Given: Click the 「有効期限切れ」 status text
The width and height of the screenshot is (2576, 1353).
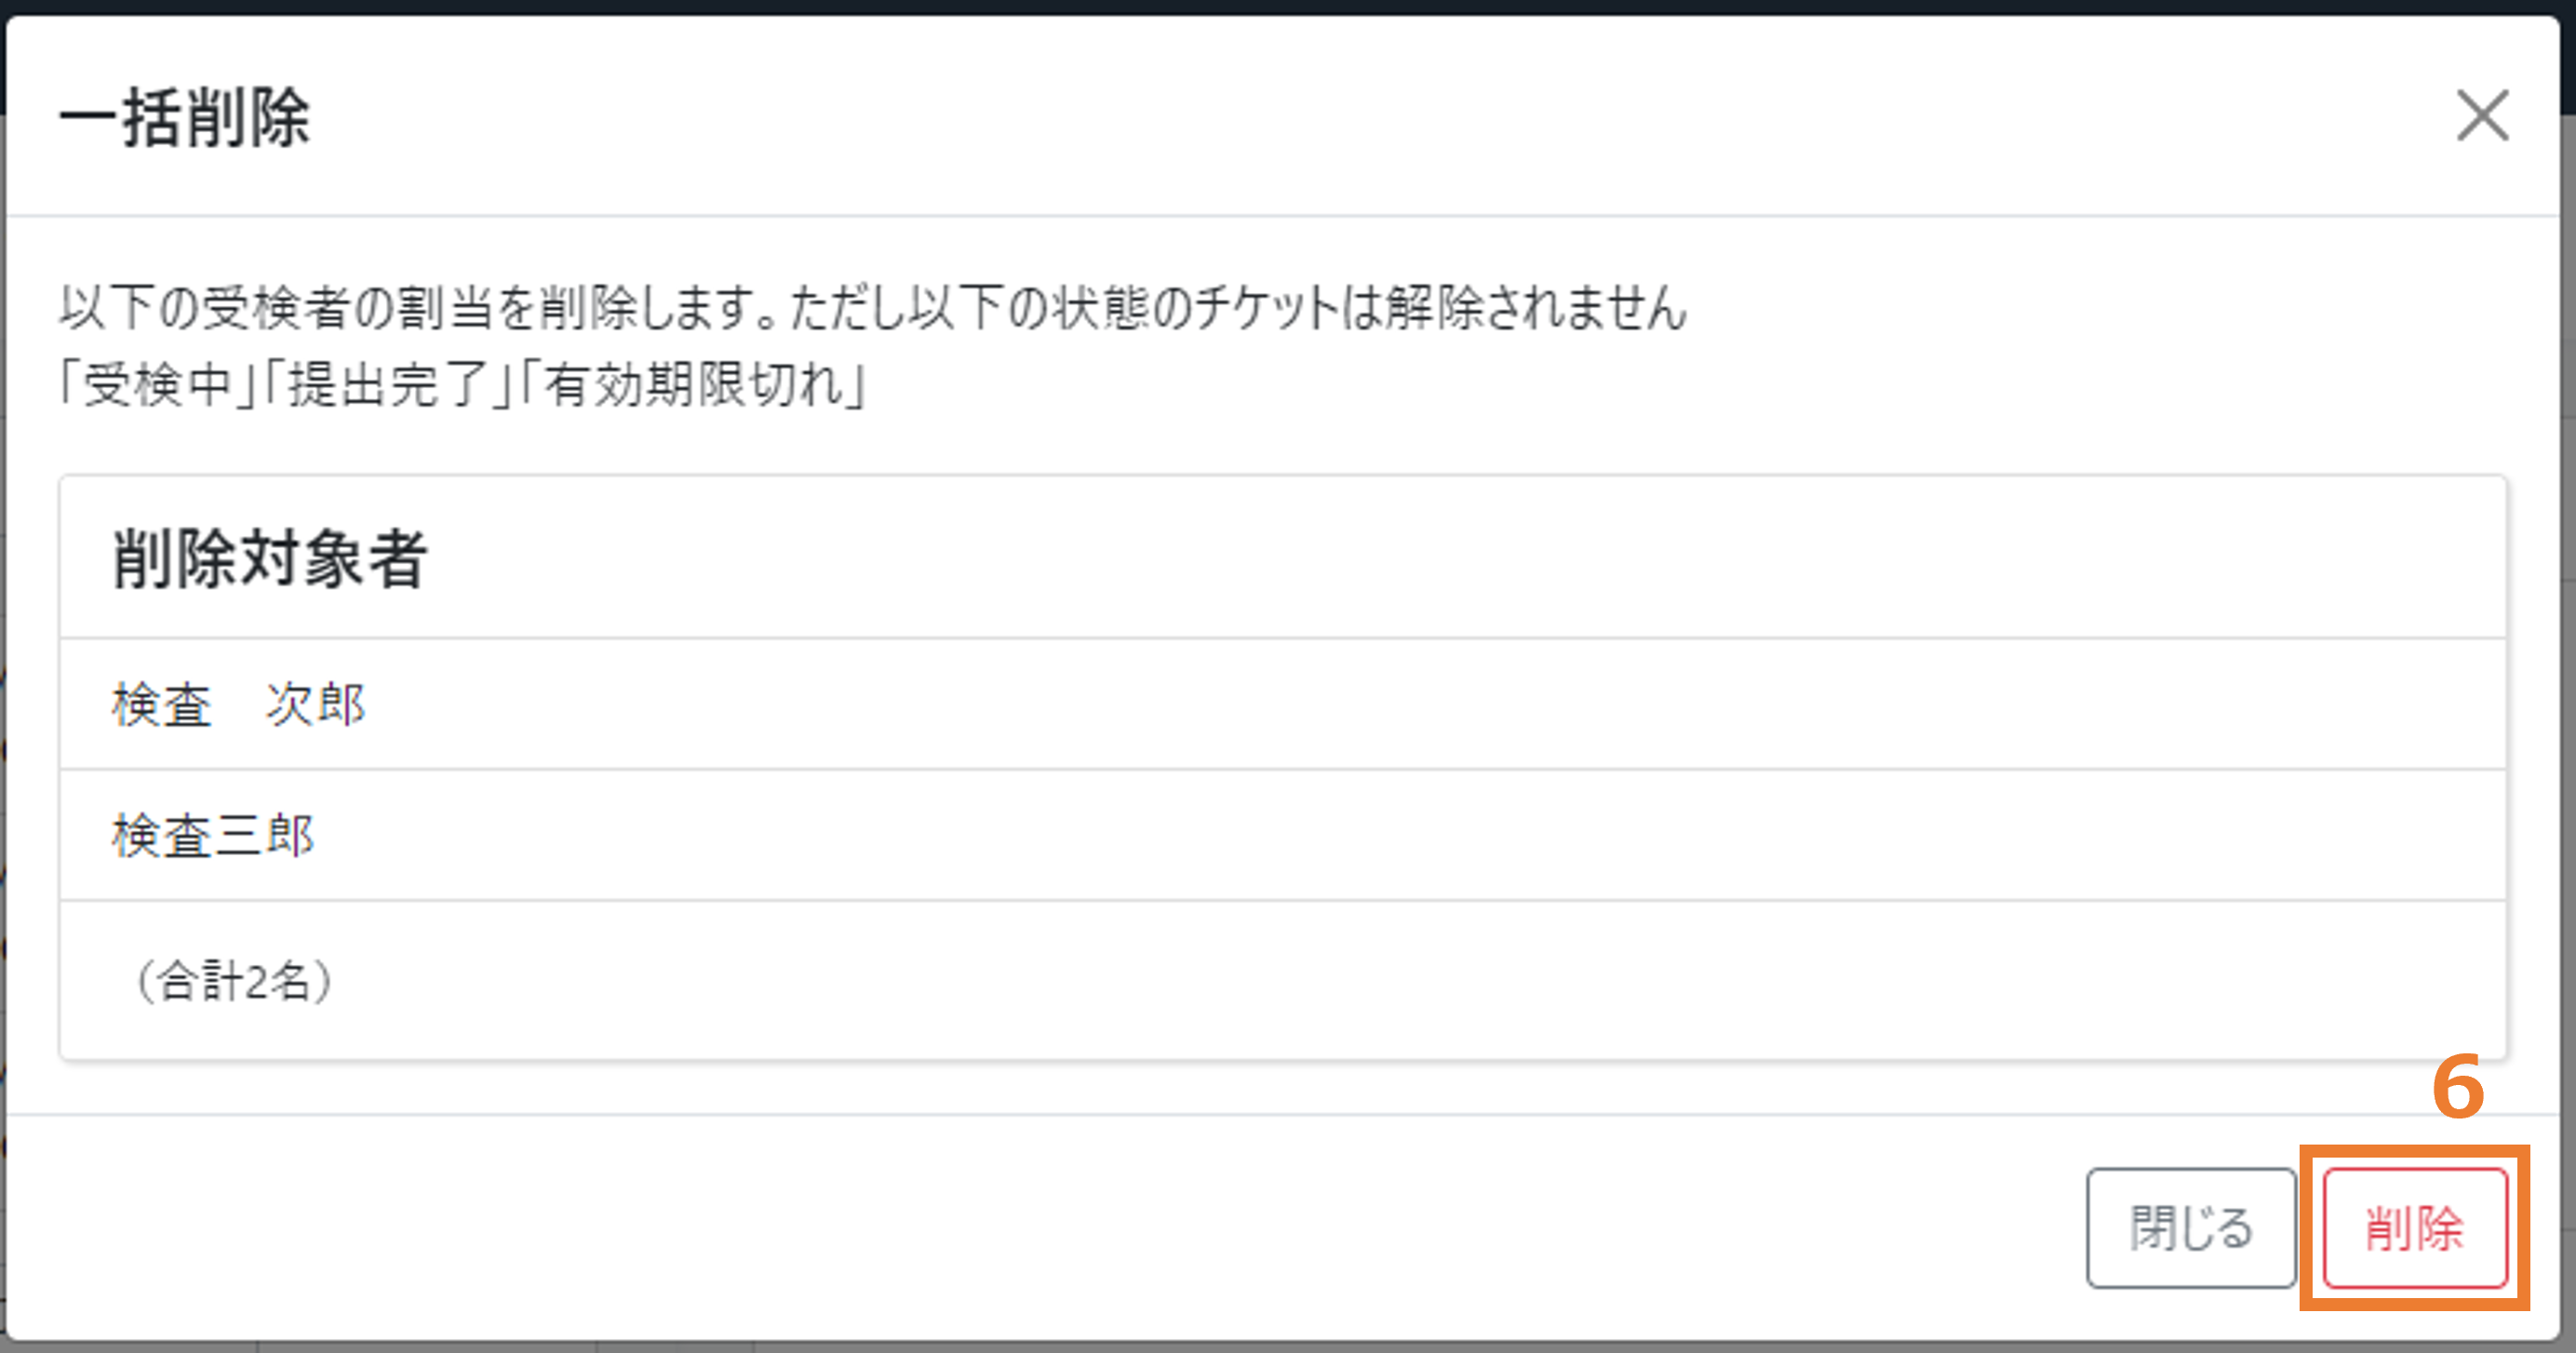Looking at the screenshot, I should pyautogui.click(x=694, y=385).
